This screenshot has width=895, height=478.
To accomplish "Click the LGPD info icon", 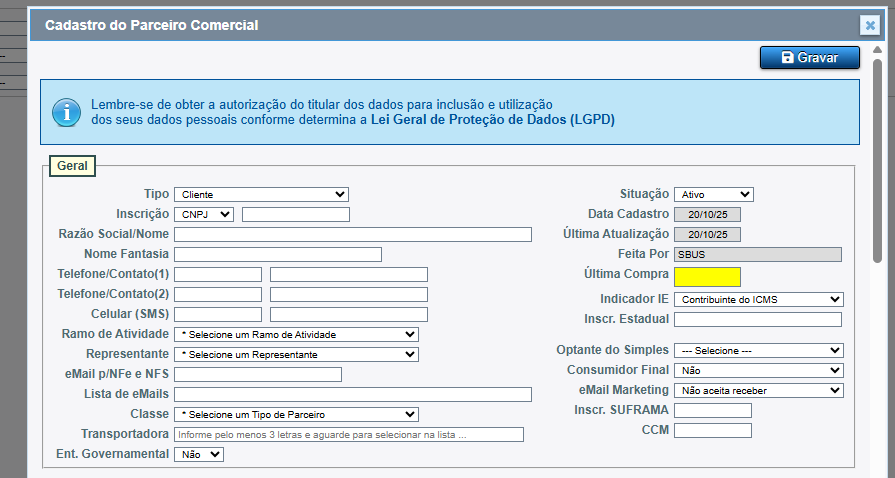I will click(x=67, y=113).
